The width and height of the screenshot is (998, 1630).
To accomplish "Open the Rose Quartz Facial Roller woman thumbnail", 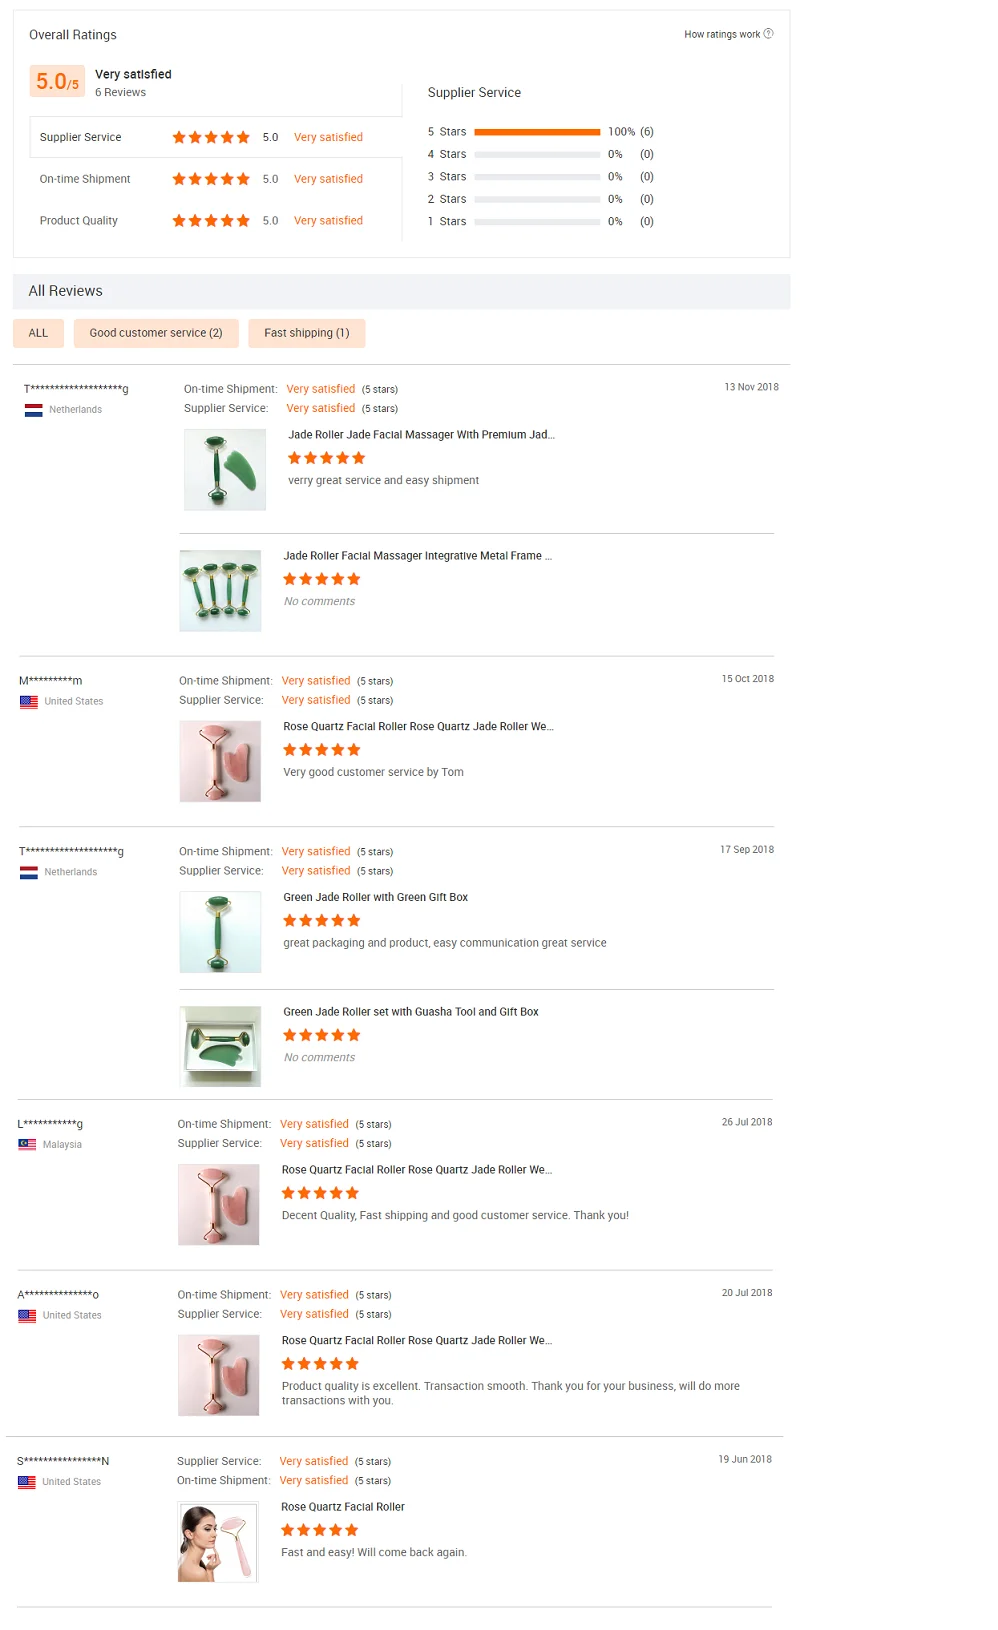I will pyautogui.click(x=218, y=1542).
